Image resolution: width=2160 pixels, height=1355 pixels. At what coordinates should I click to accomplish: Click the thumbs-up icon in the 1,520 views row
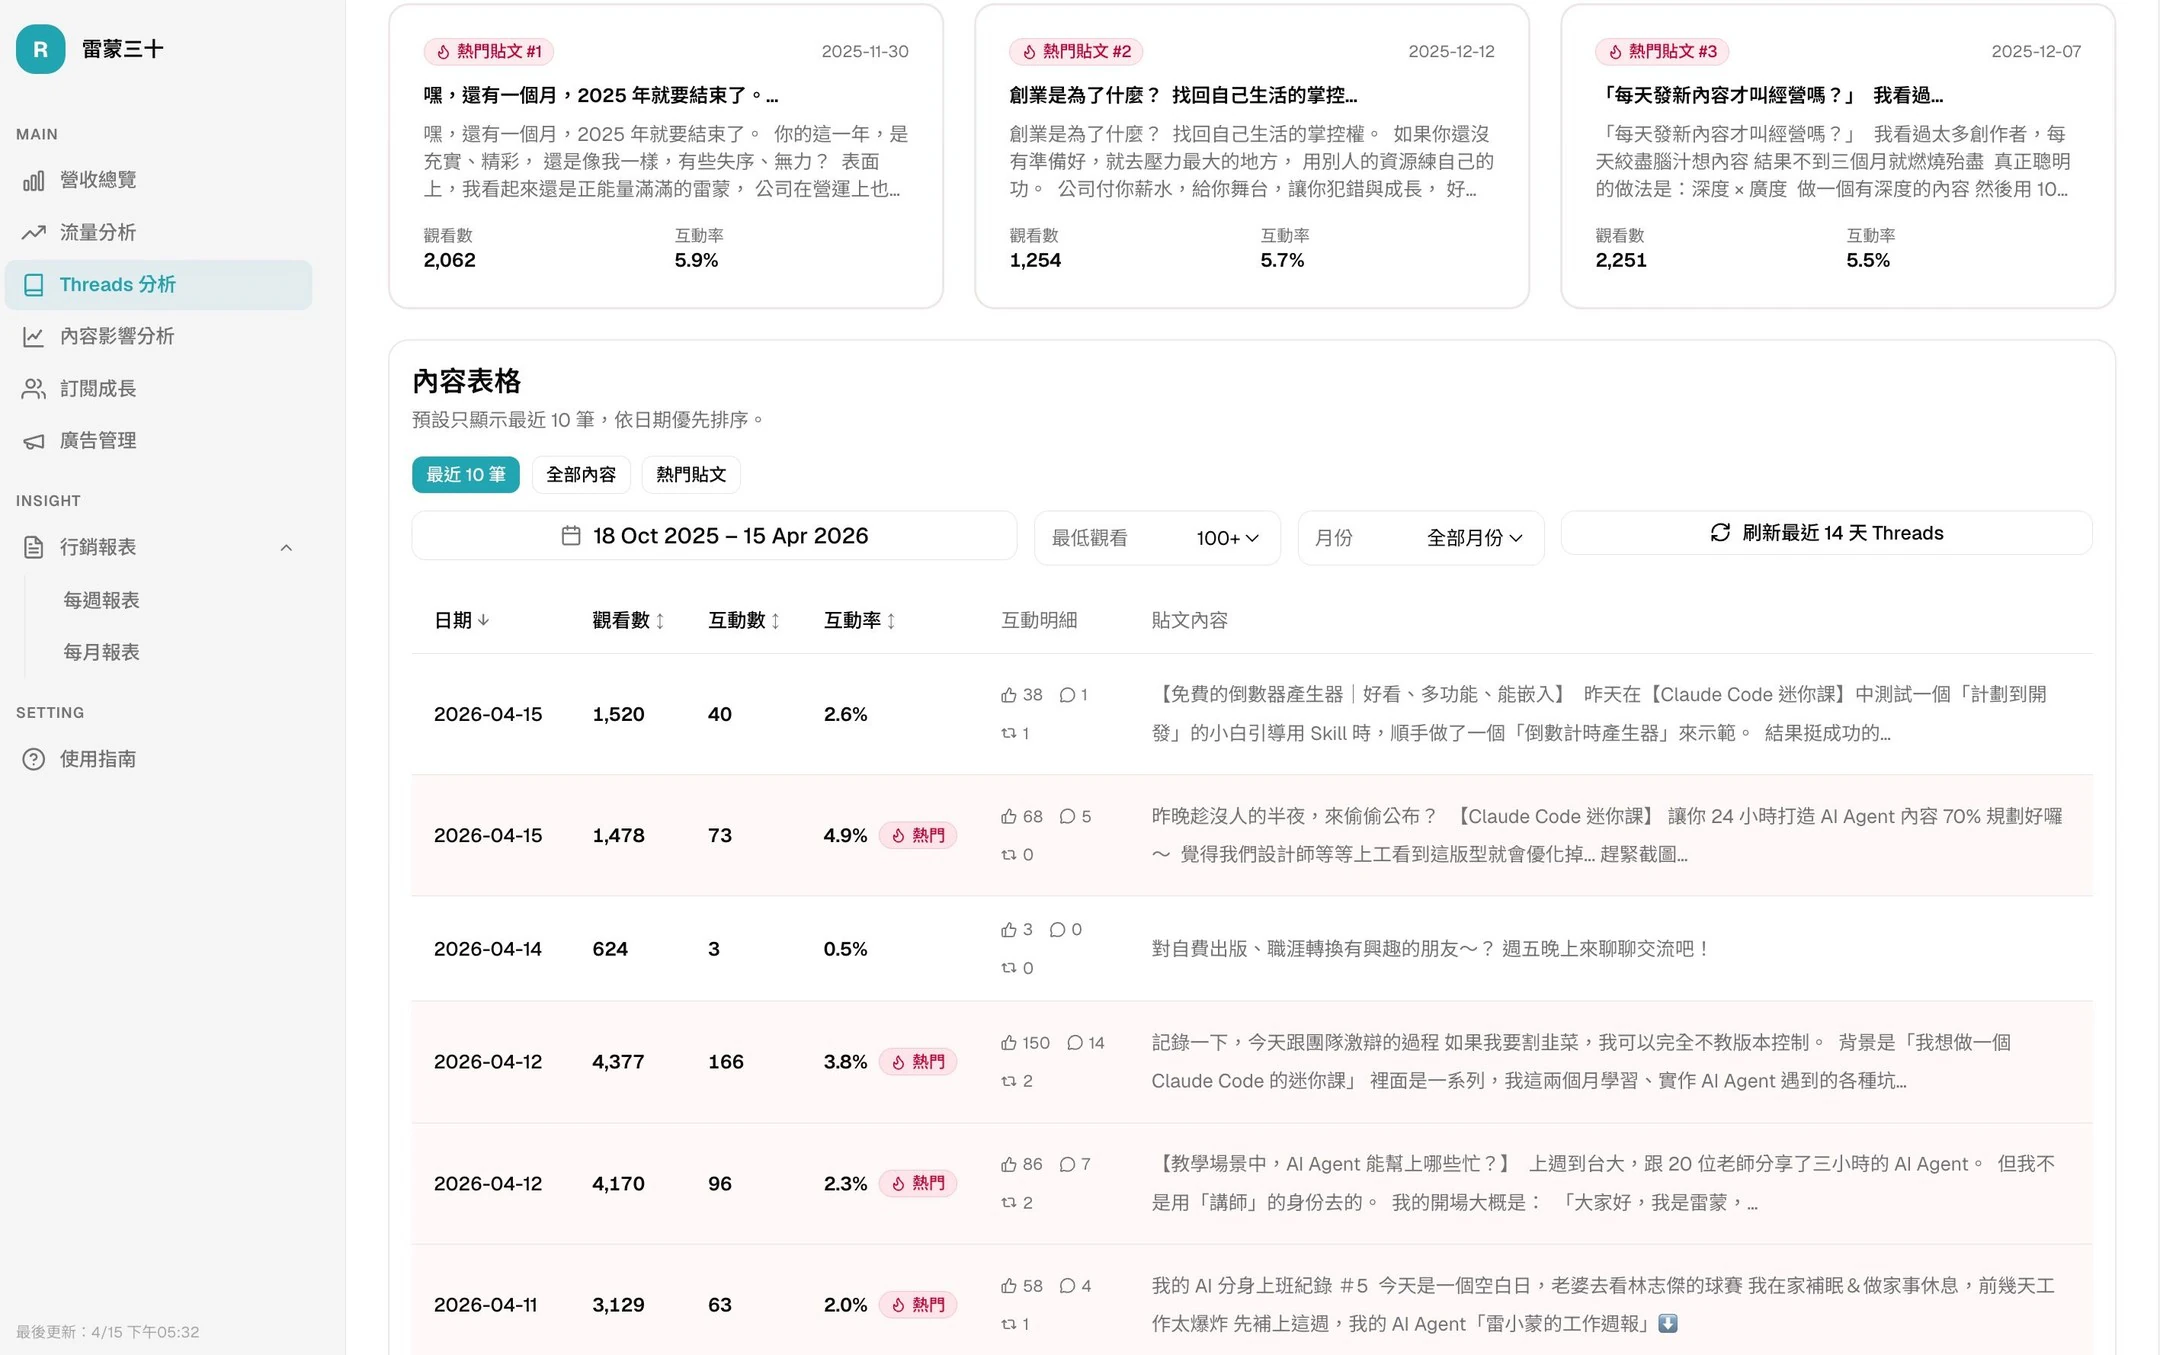point(1008,695)
